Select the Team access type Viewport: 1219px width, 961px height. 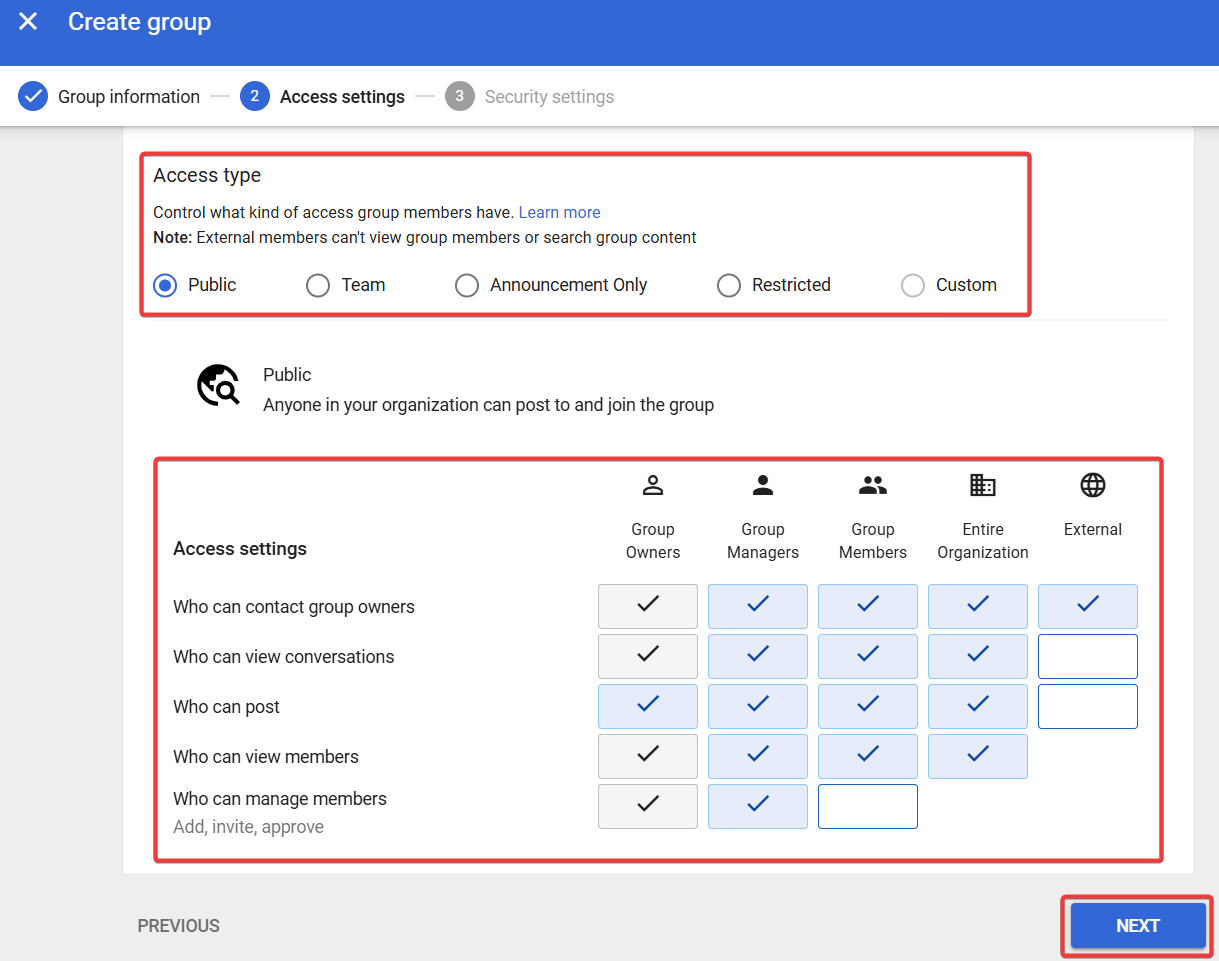click(x=318, y=285)
